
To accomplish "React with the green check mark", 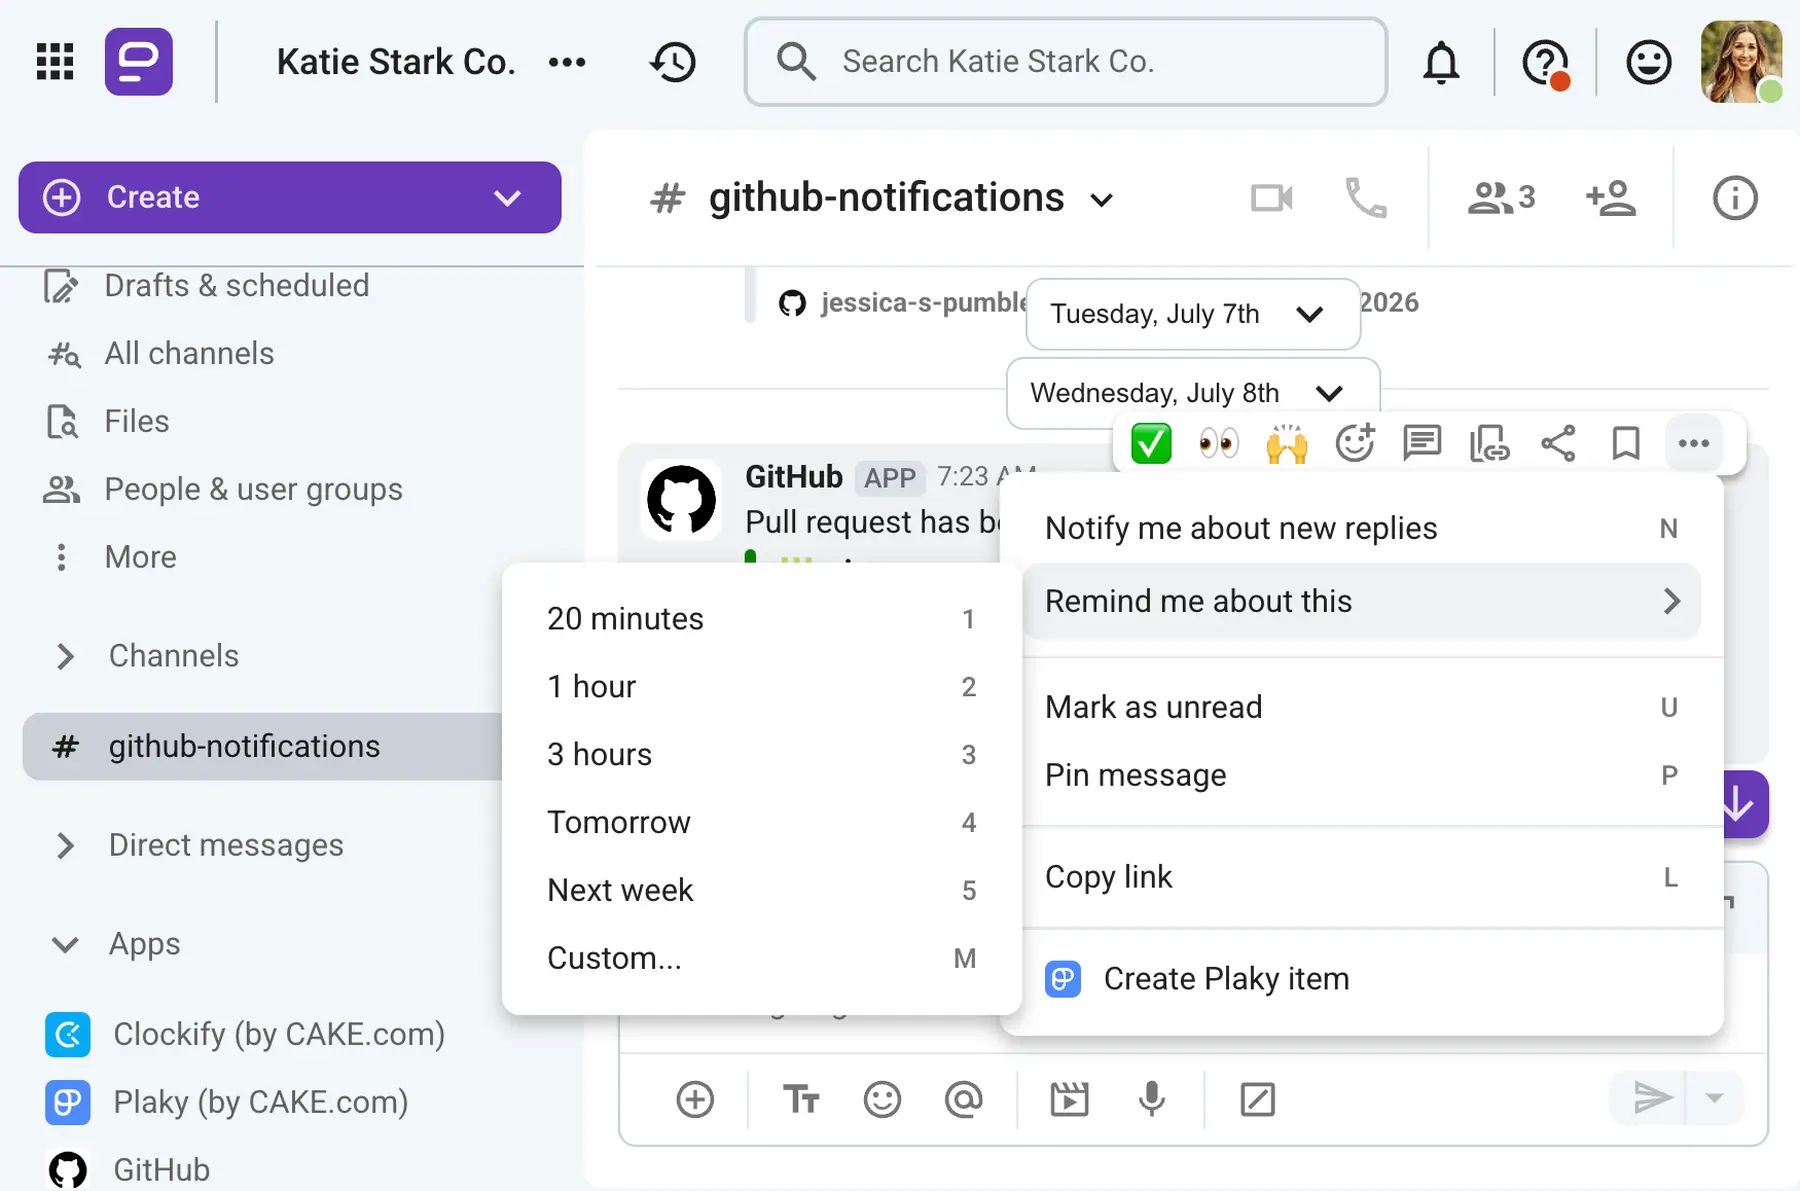I will 1151,443.
